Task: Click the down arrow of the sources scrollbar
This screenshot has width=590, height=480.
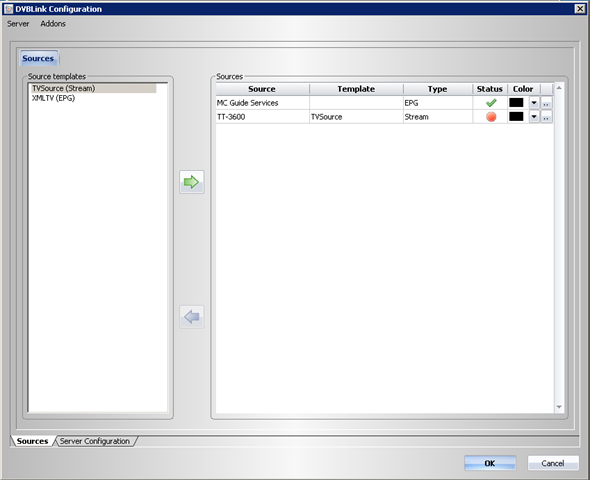Action: (559, 407)
